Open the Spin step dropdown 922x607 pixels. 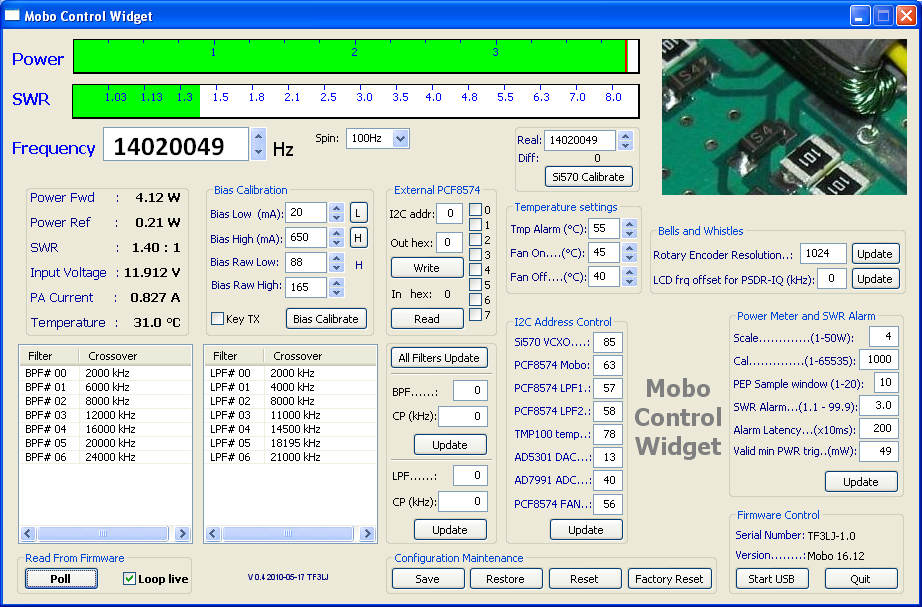click(x=400, y=139)
